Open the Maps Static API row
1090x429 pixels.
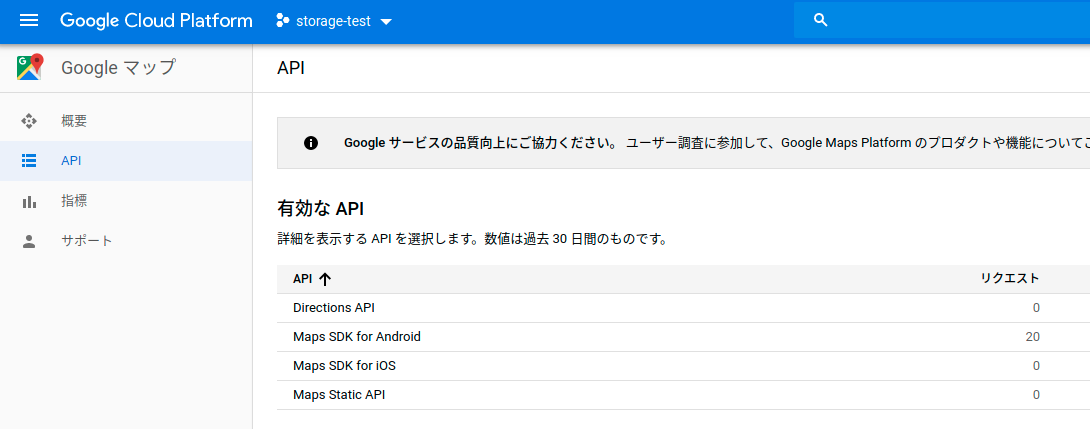(683, 395)
